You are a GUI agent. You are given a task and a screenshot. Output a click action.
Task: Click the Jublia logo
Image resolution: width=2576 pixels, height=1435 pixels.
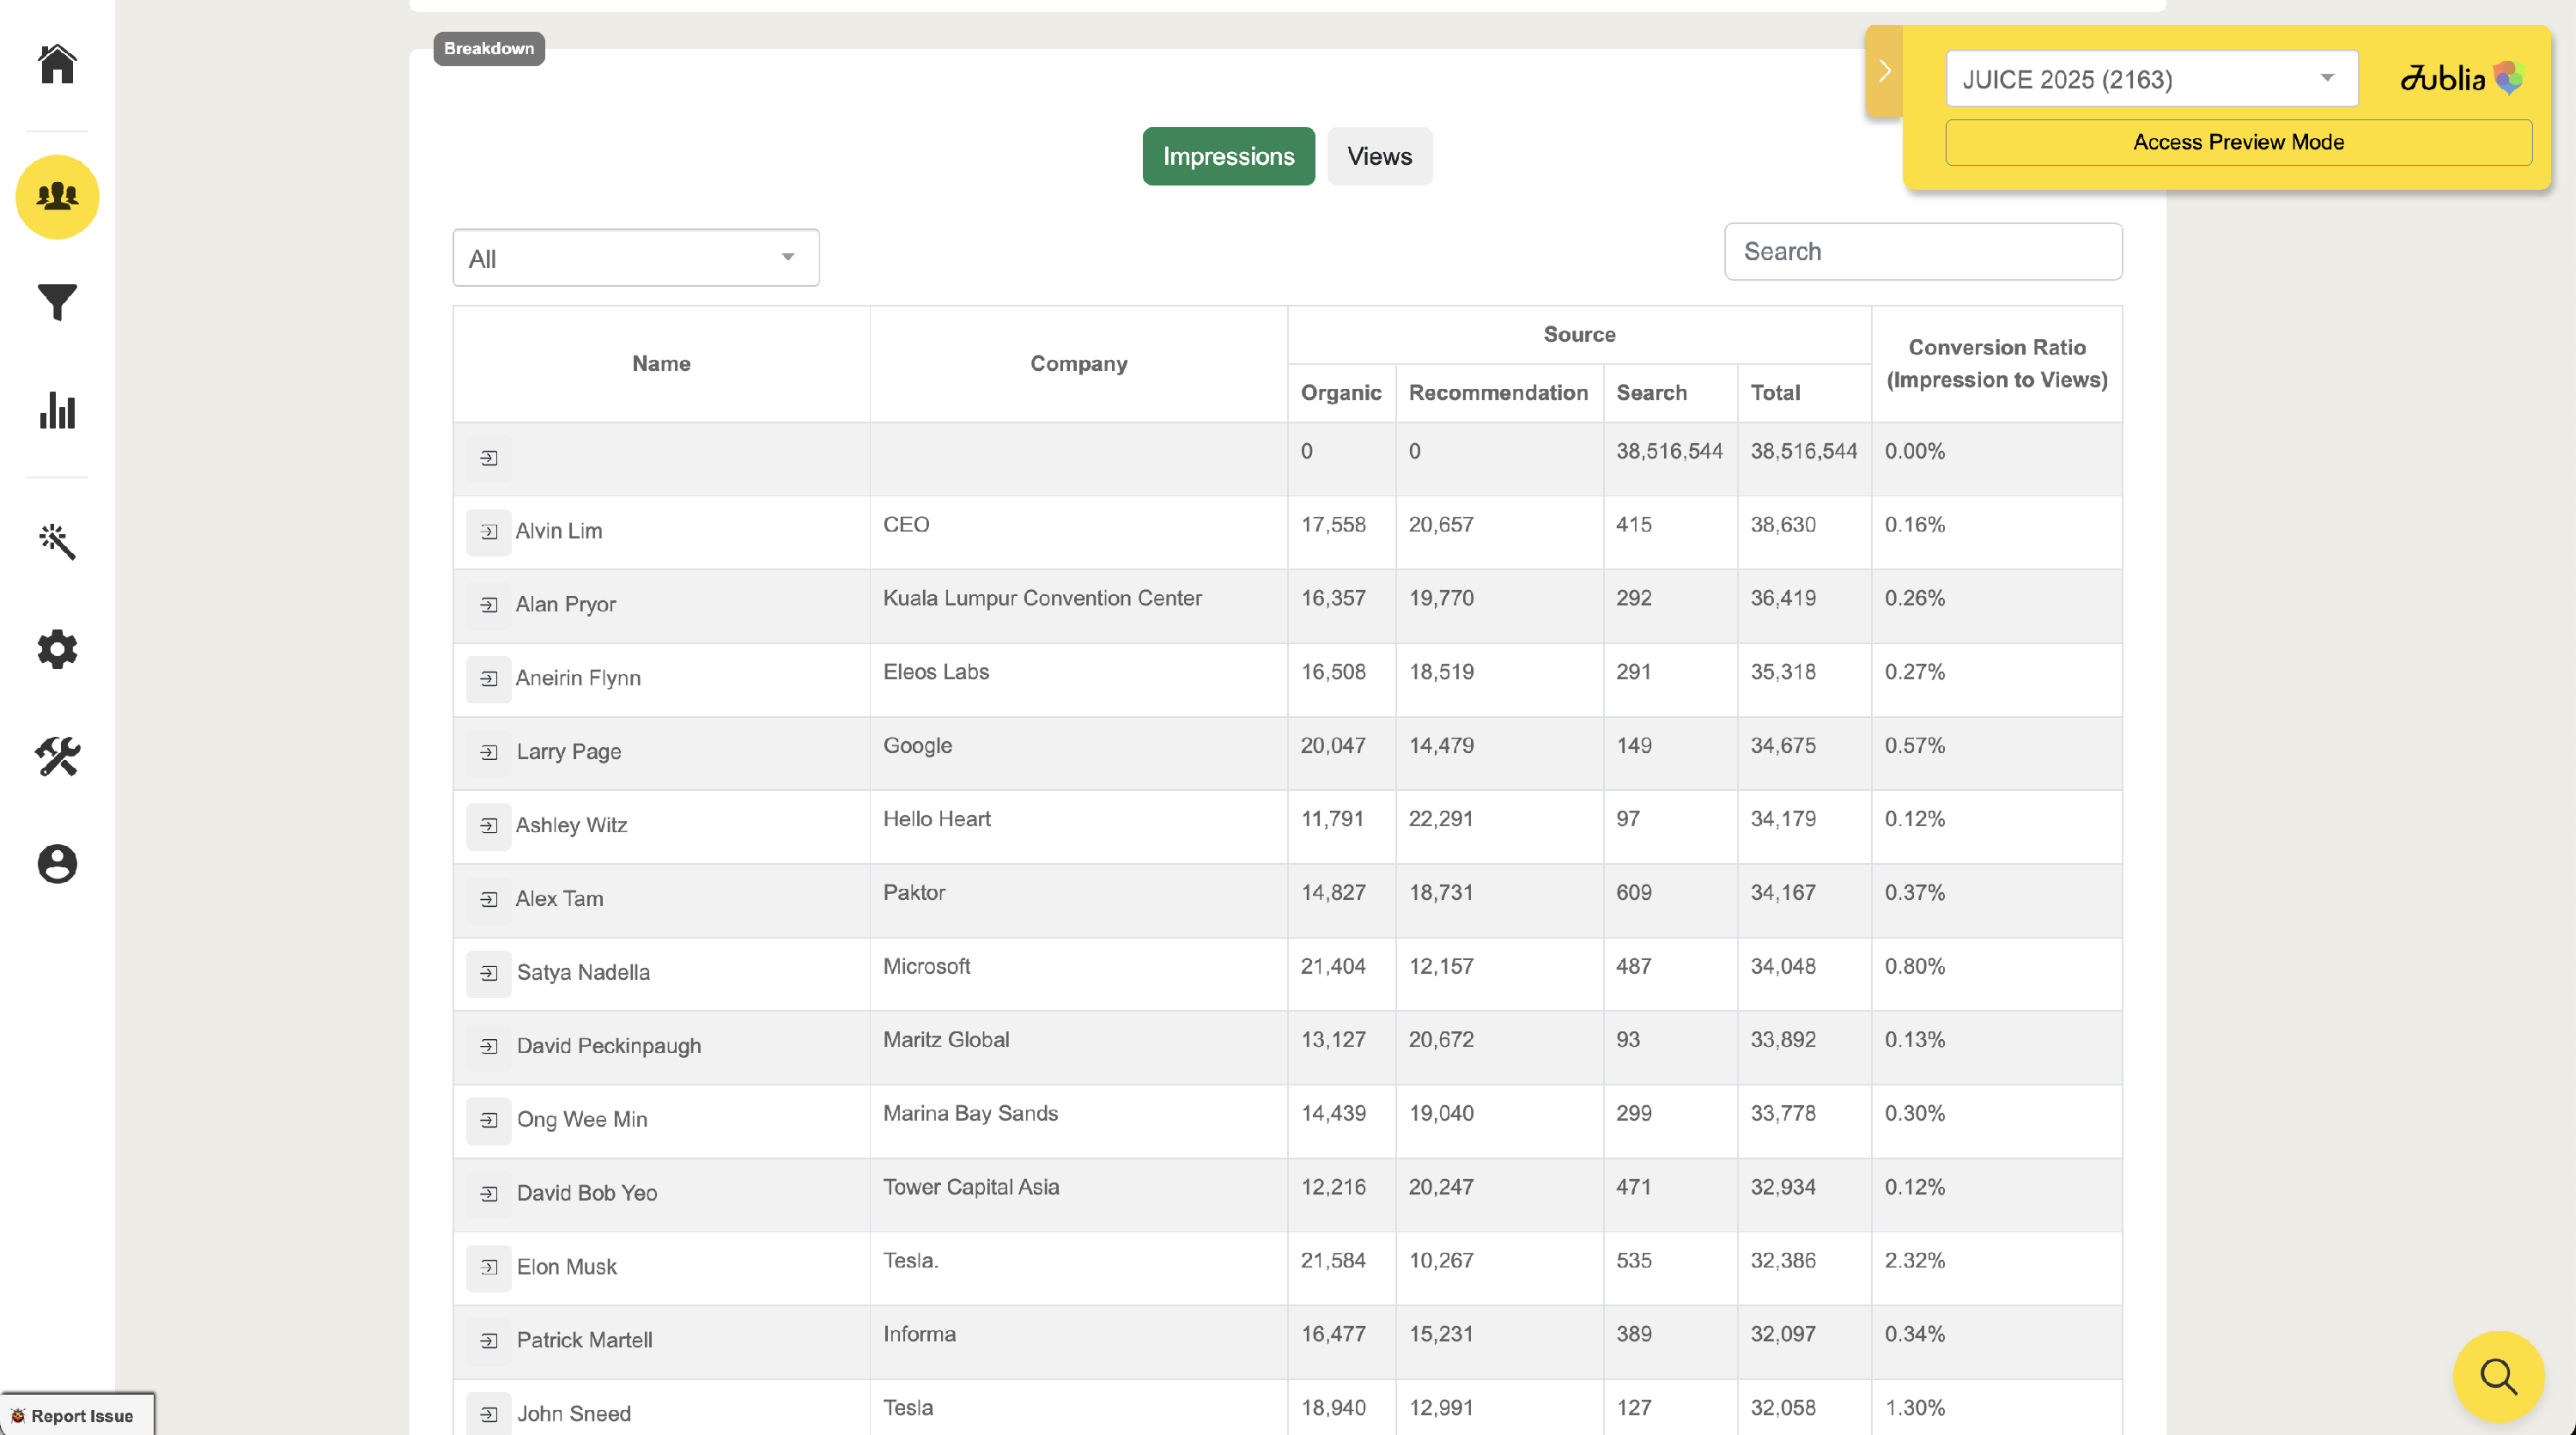(2461, 78)
